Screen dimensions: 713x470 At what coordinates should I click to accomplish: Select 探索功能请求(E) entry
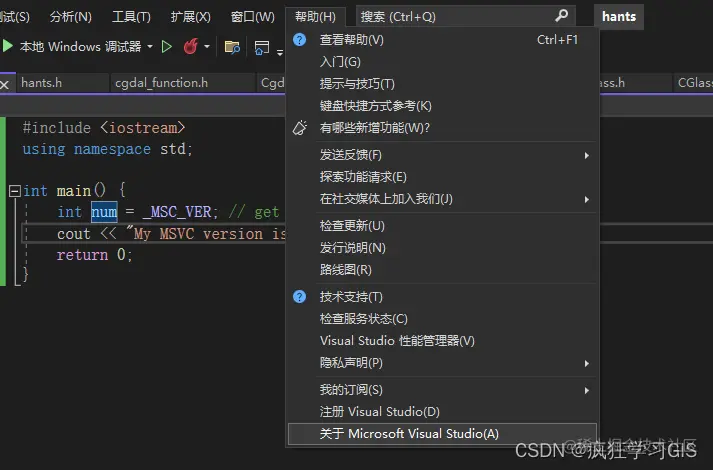(442, 177)
